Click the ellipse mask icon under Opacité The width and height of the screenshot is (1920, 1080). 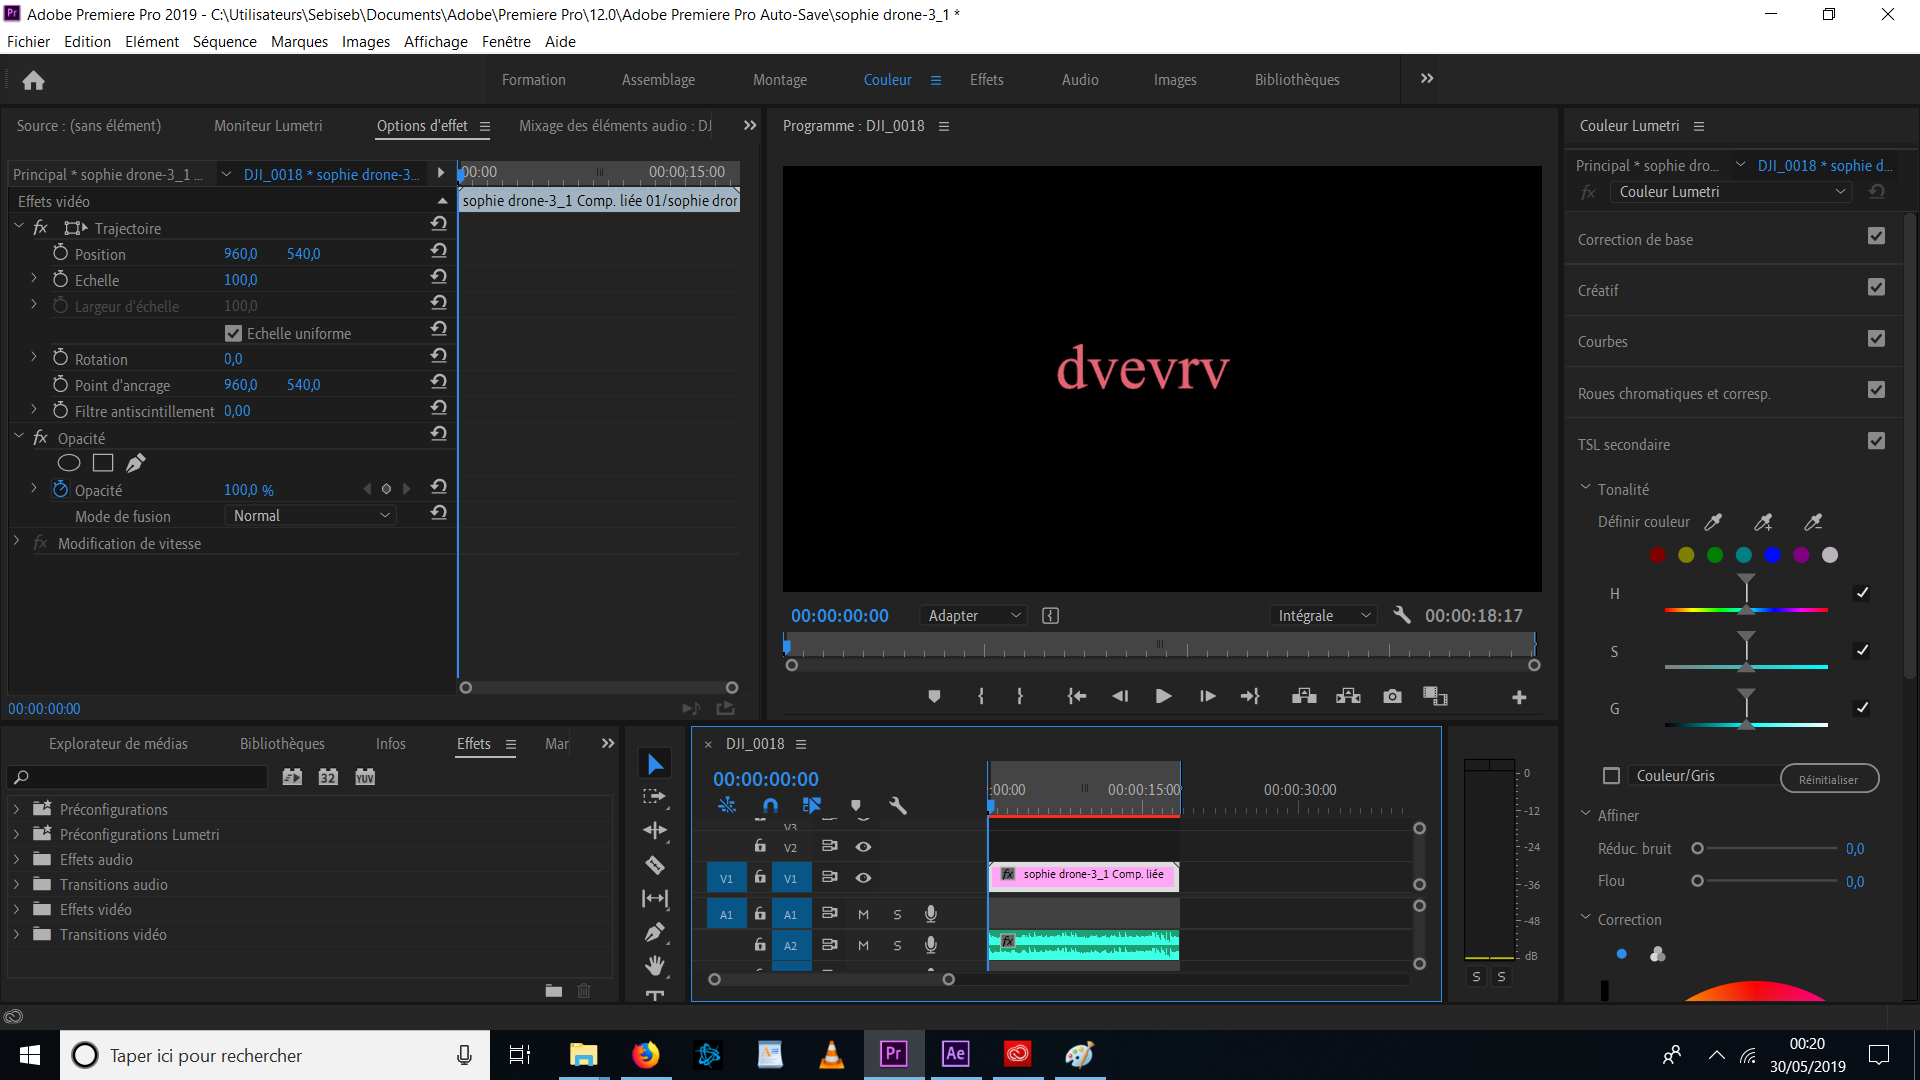[69, 463]
